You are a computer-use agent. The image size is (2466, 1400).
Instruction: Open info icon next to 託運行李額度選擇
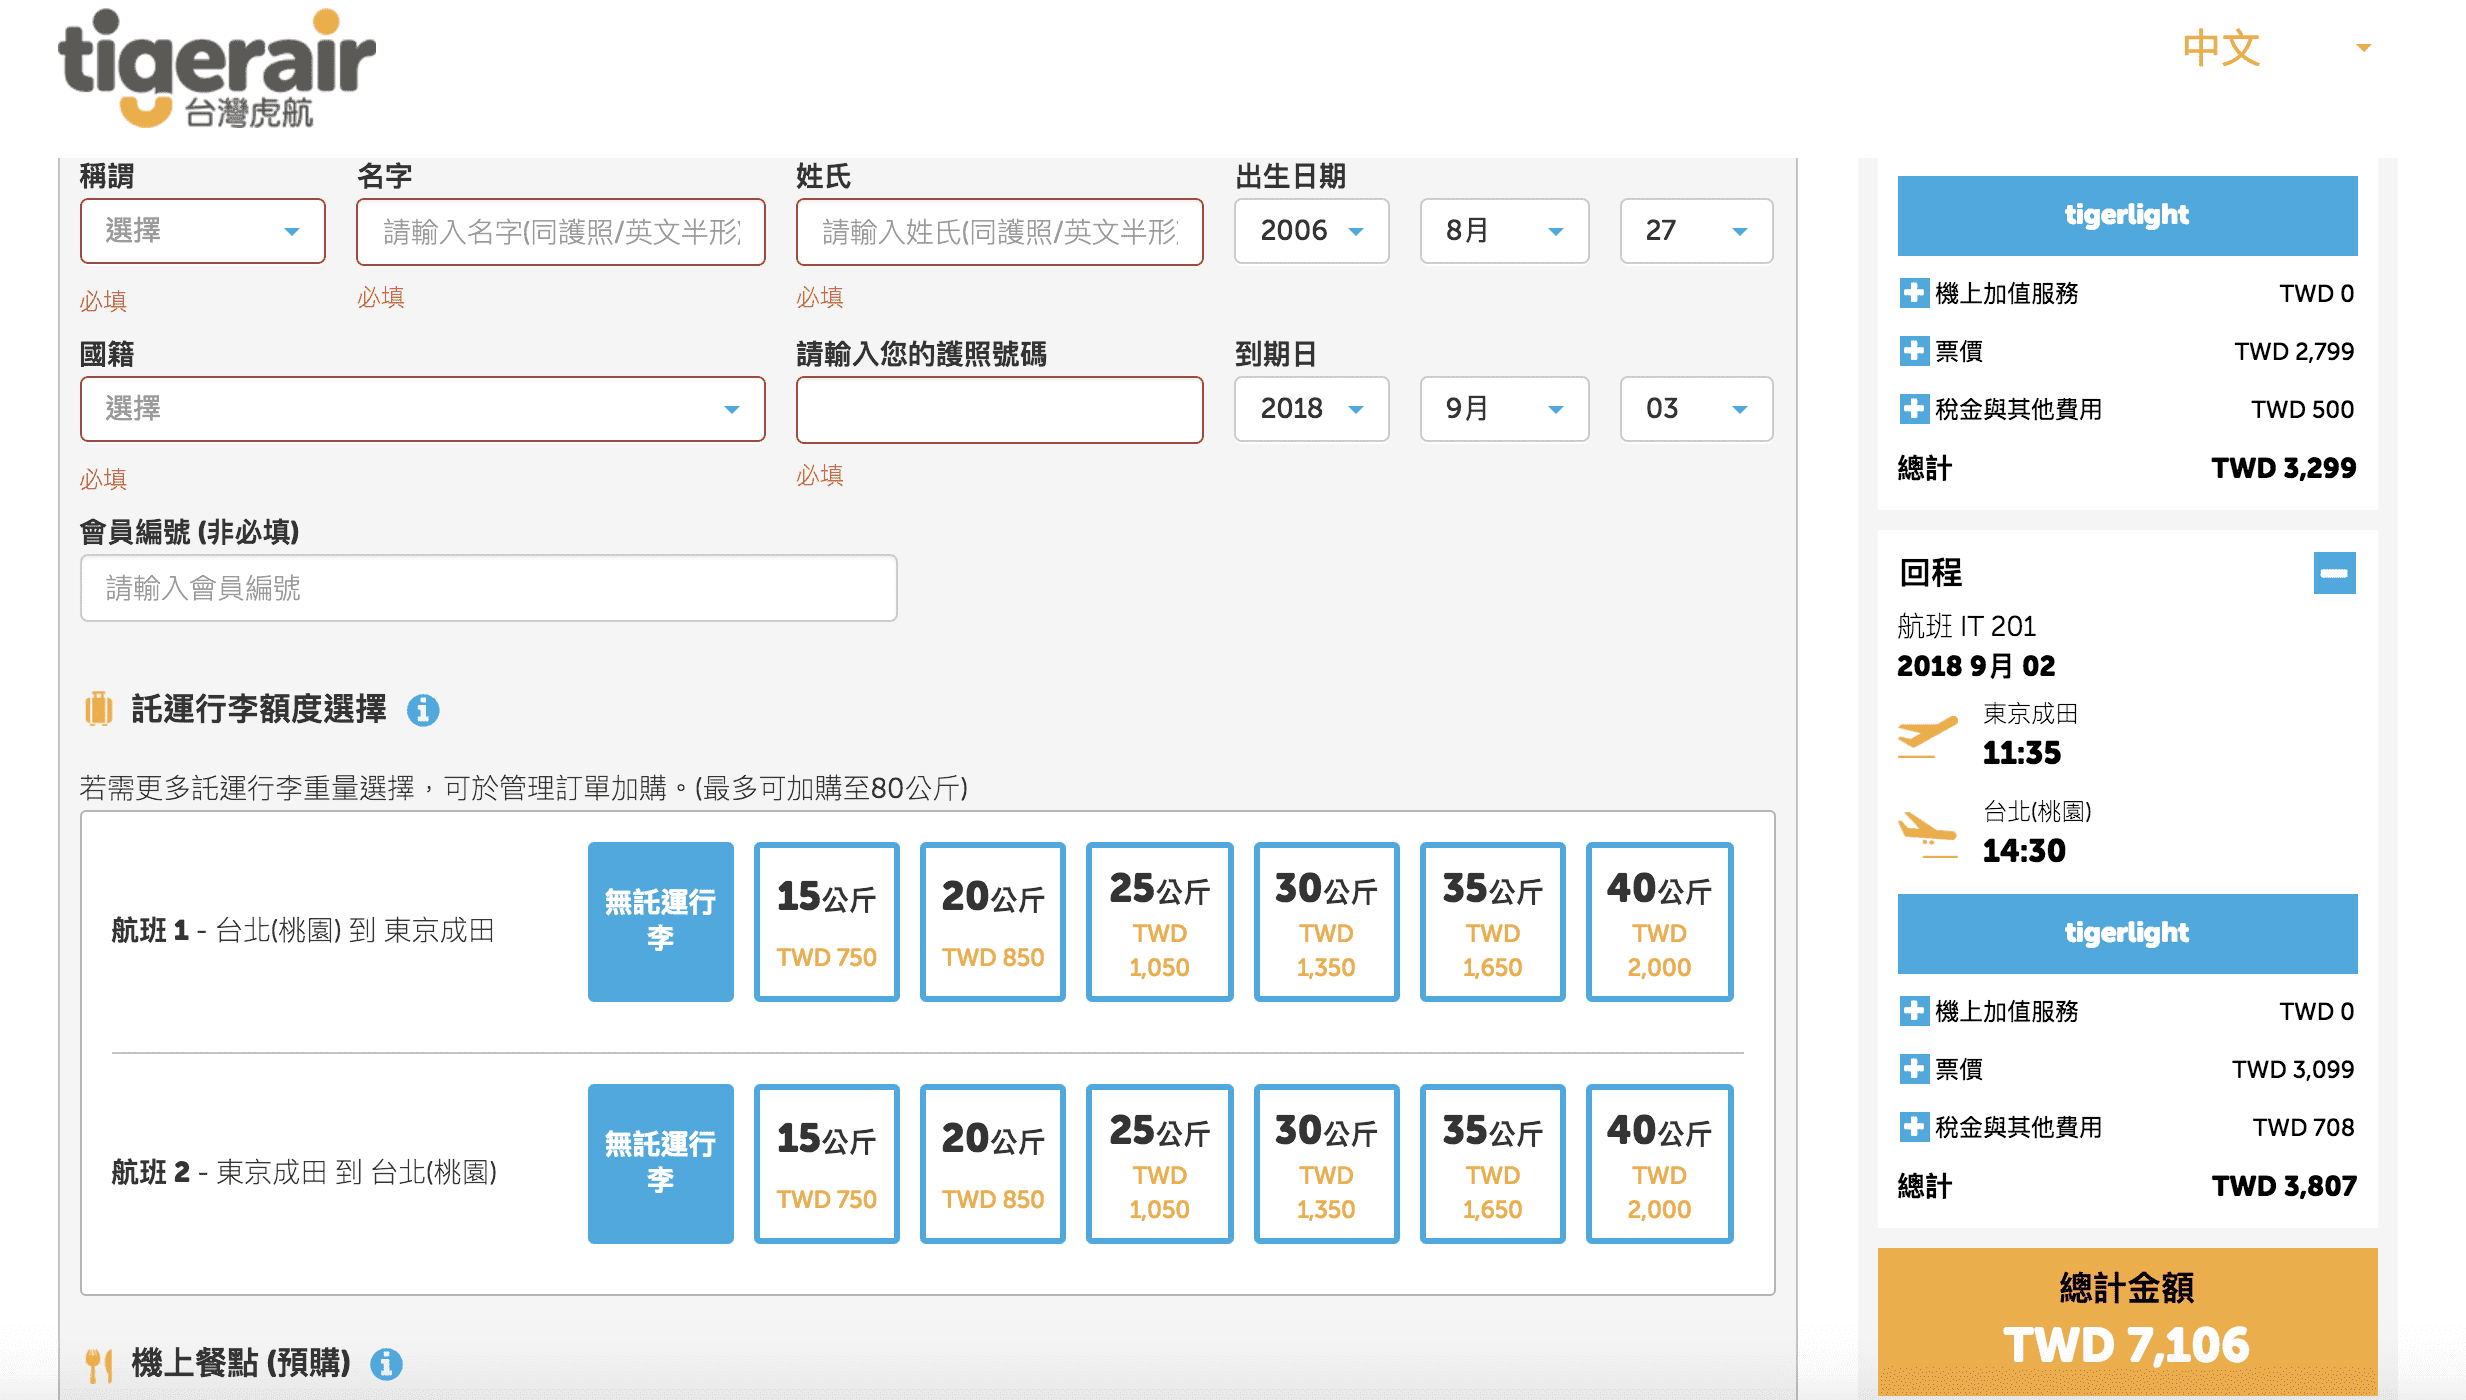423,710
